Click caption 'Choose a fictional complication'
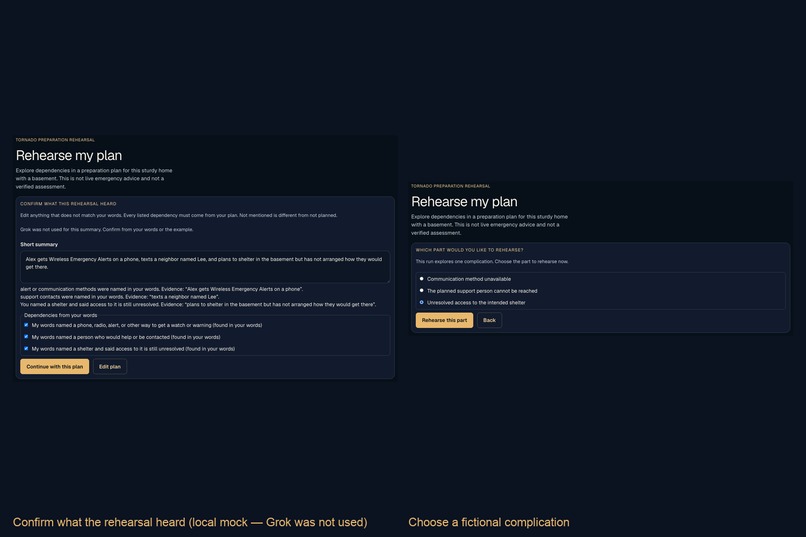 (x=489, y=522)
